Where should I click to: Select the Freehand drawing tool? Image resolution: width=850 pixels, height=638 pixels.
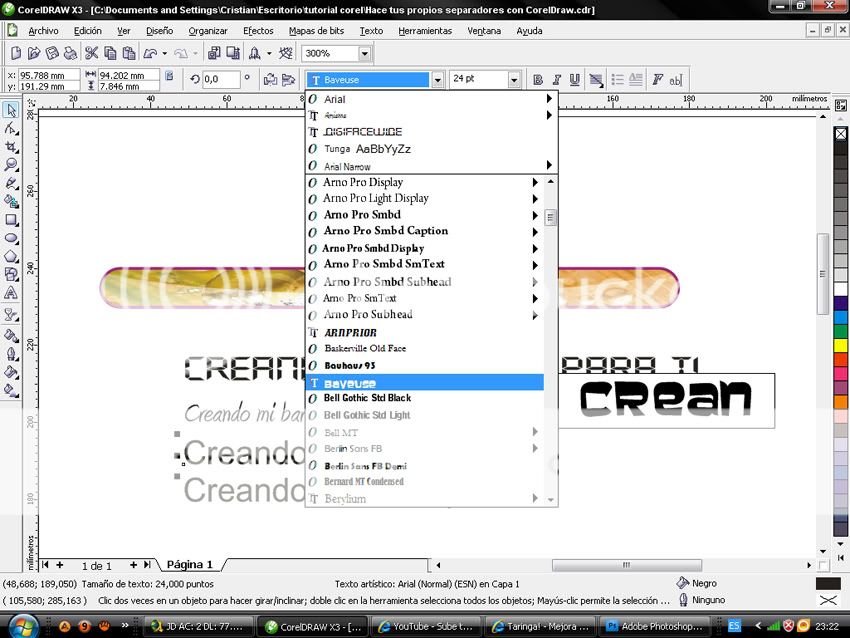click(11, 183)
